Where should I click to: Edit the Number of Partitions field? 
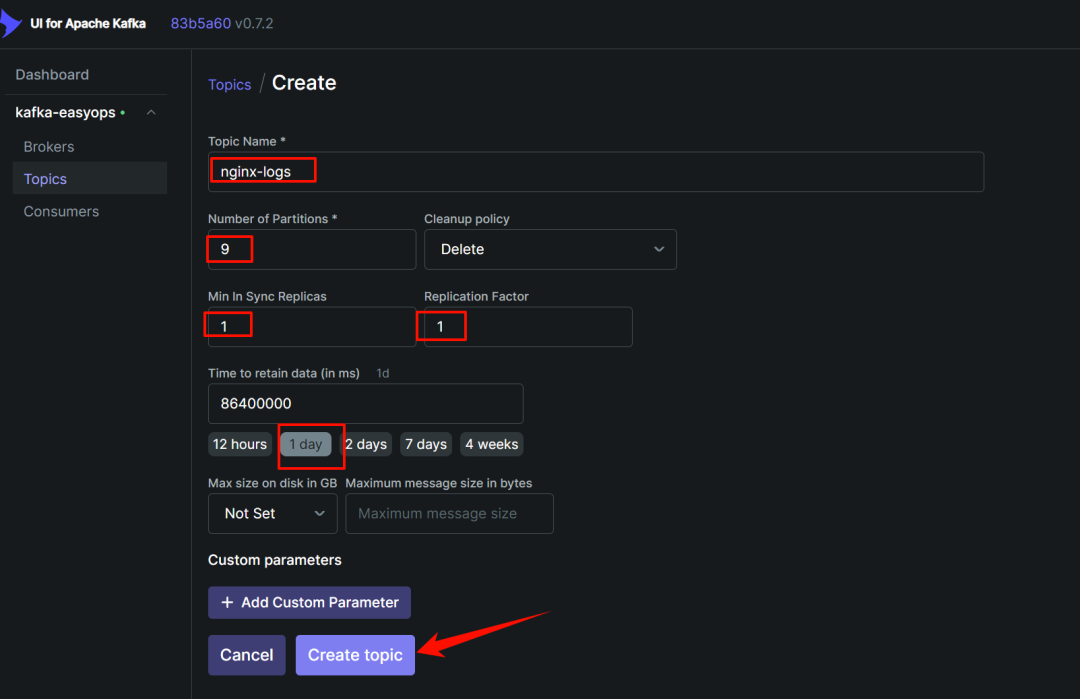(x=312, y=249)
